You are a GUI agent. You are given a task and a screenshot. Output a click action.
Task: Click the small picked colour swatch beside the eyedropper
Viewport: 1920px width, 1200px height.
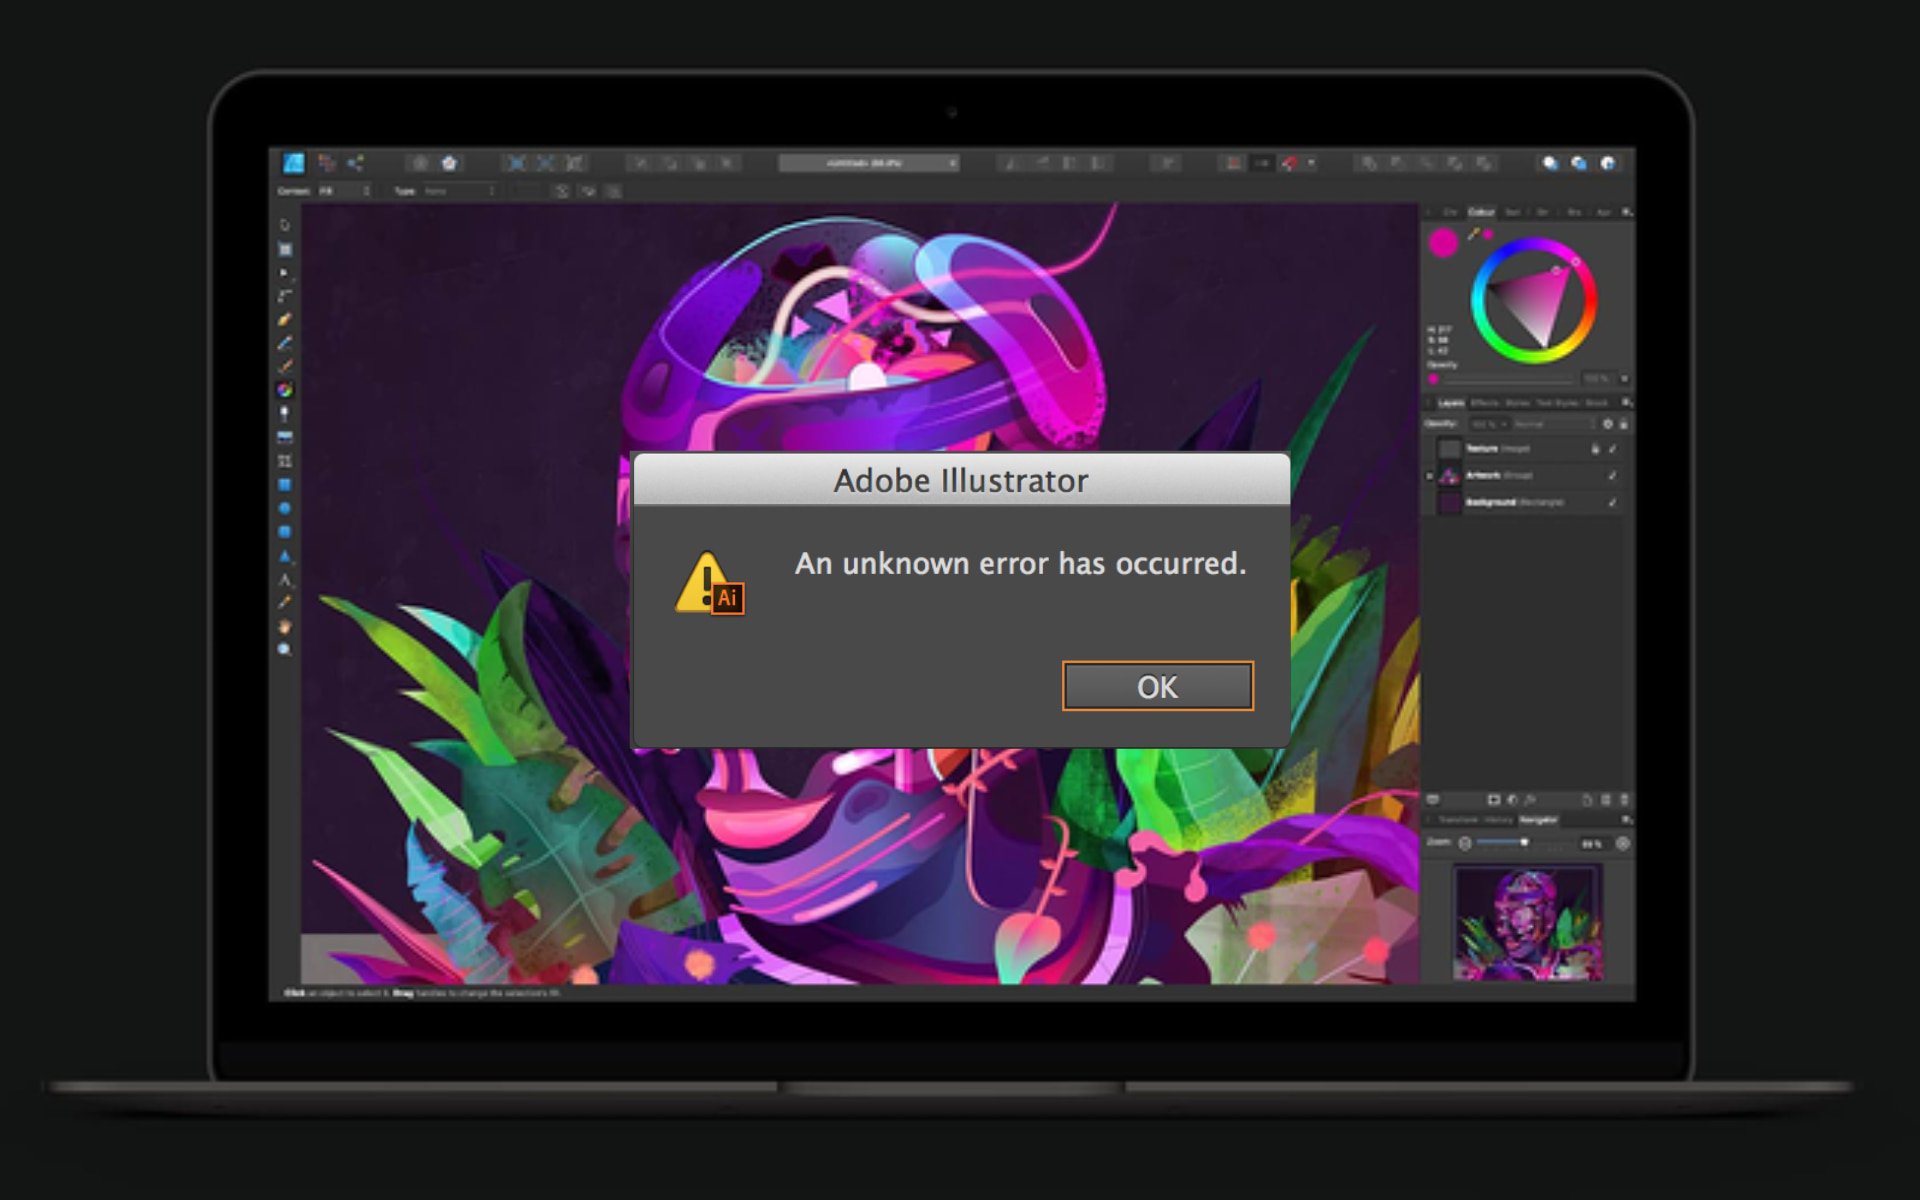click(1488, 234)
